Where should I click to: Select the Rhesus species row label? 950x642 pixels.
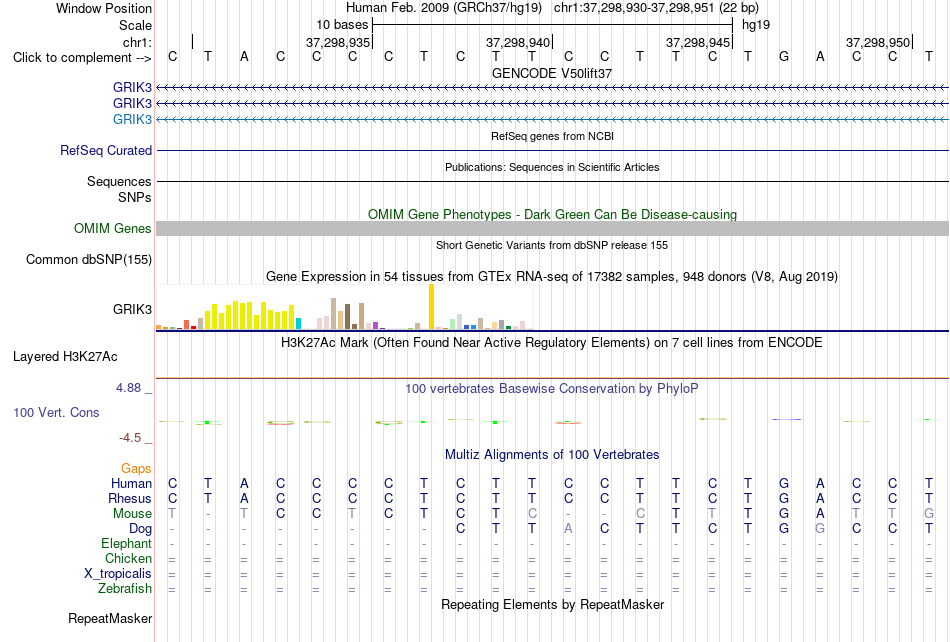pyautogui.click(x=130, y=498)
